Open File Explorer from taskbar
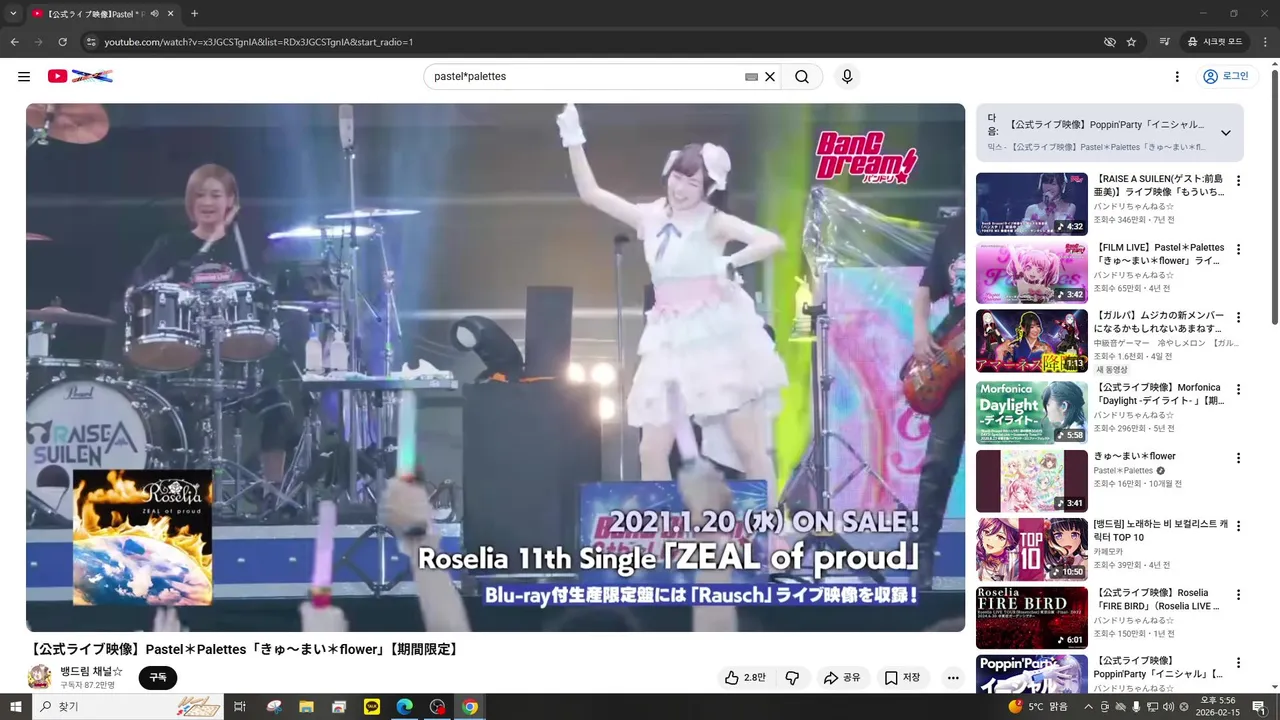The height and width of the screenshot is (720, 1280). click(x=307, y=707)
